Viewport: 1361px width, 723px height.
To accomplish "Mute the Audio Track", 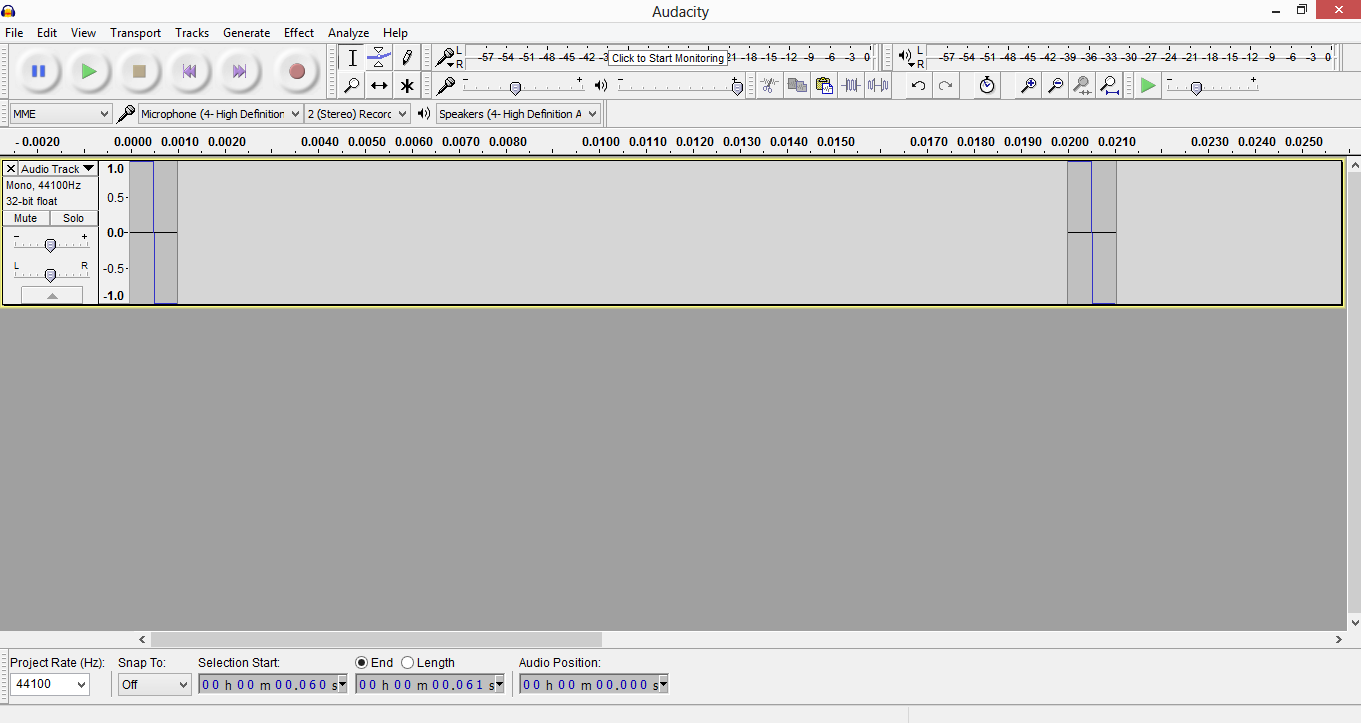I will [26, 218].
